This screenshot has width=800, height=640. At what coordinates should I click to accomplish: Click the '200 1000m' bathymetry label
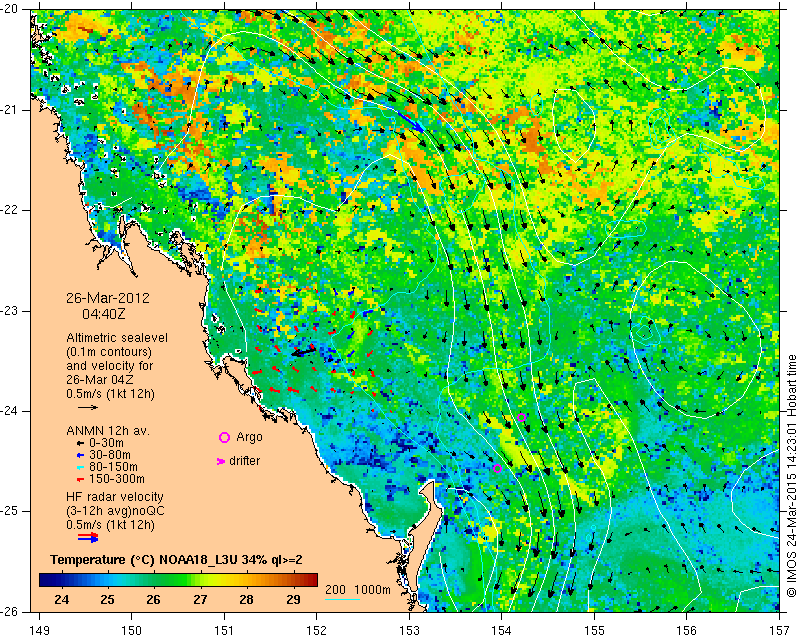tap(358, 589)
